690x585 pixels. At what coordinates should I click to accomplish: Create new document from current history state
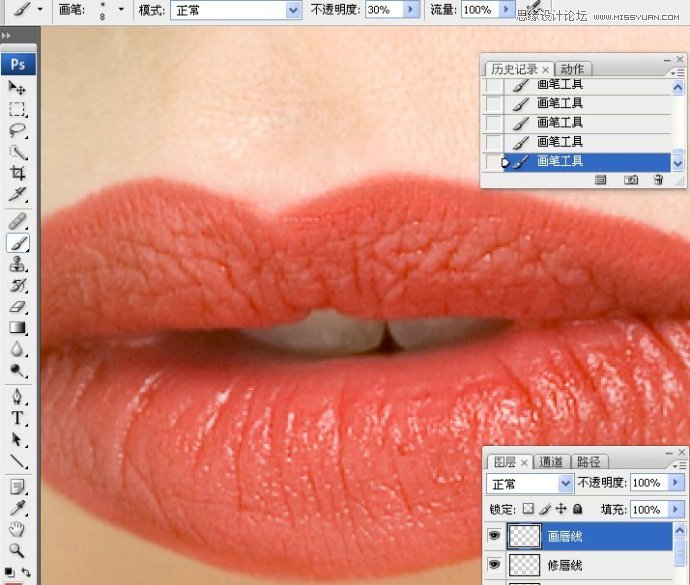(600, 180)
